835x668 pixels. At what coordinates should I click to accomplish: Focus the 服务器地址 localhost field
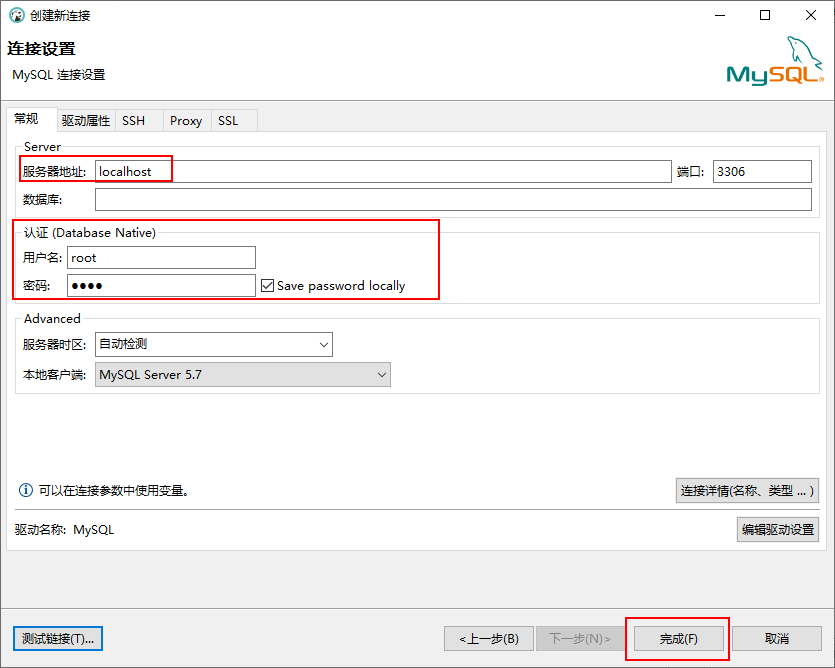pyautogui.click(x=383, y=172)
